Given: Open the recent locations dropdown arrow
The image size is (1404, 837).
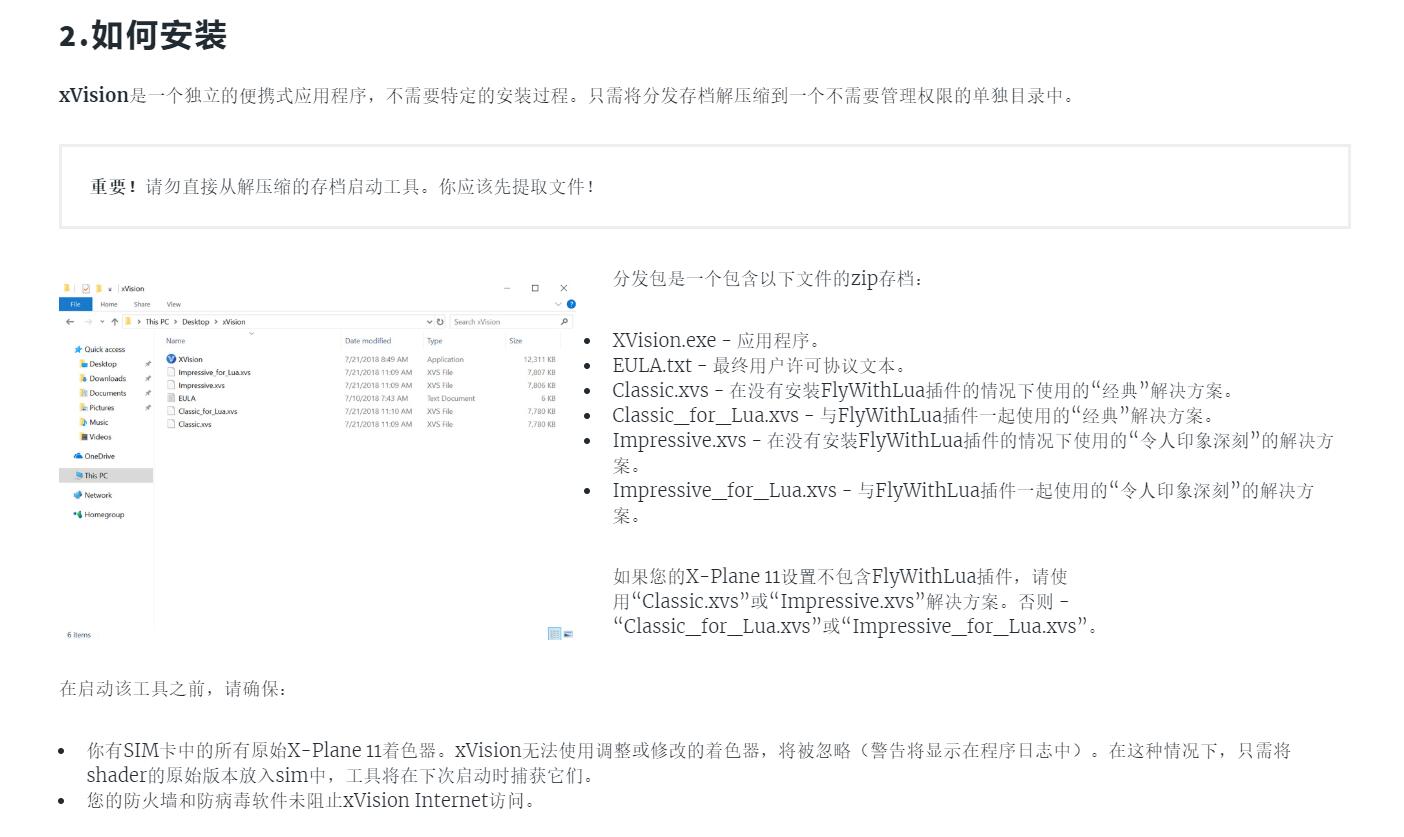Looking at the screenshot, I should 102,322.
